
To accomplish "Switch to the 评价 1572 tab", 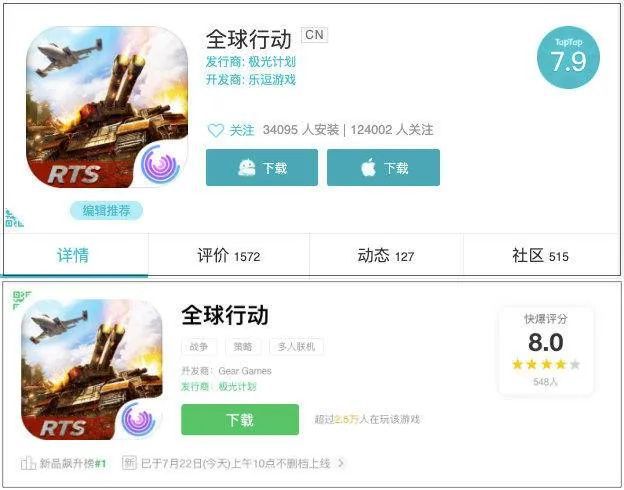I will click(x=229, y=255).
